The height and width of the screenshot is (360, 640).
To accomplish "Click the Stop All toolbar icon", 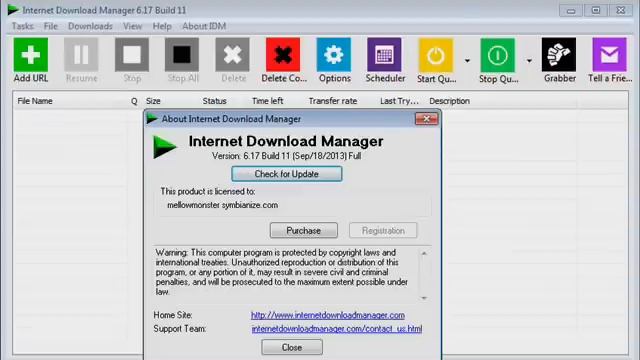I will click(182, 55).
